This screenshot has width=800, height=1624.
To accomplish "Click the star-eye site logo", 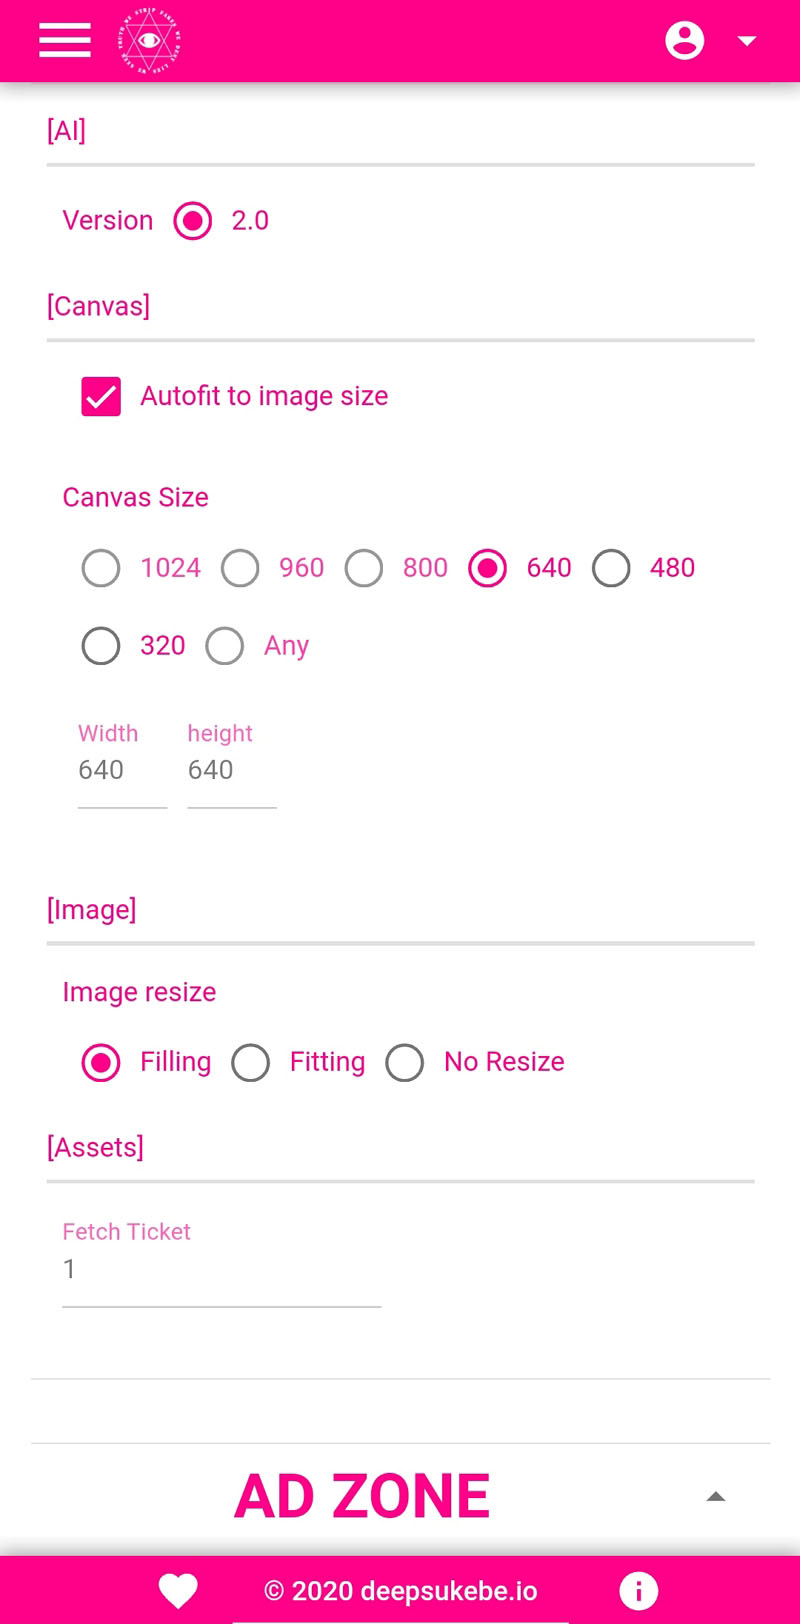I will (x=150, y=41).
